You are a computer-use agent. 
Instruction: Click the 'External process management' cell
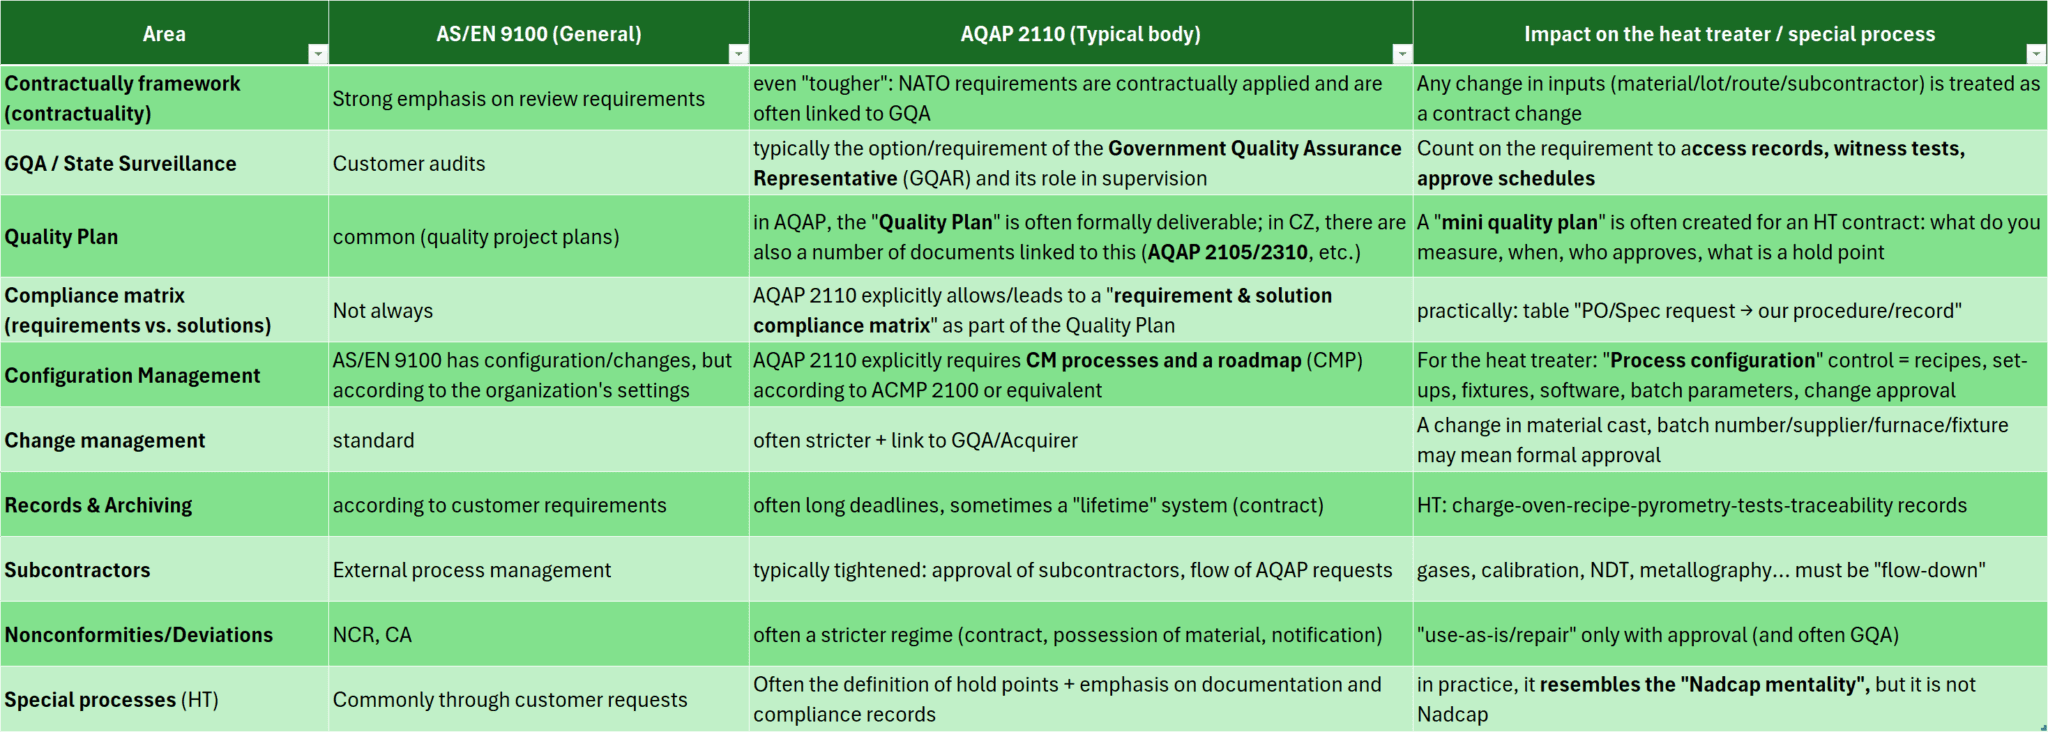click(539, 569)
